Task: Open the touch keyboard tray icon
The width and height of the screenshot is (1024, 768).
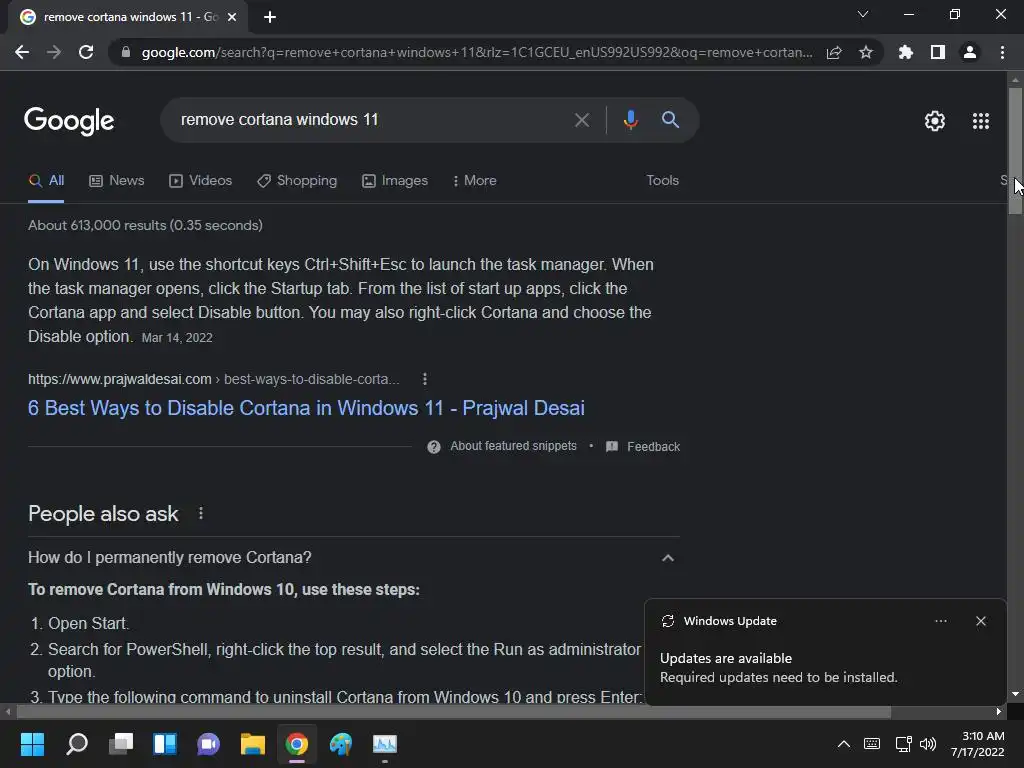Action: click(872, 744)
